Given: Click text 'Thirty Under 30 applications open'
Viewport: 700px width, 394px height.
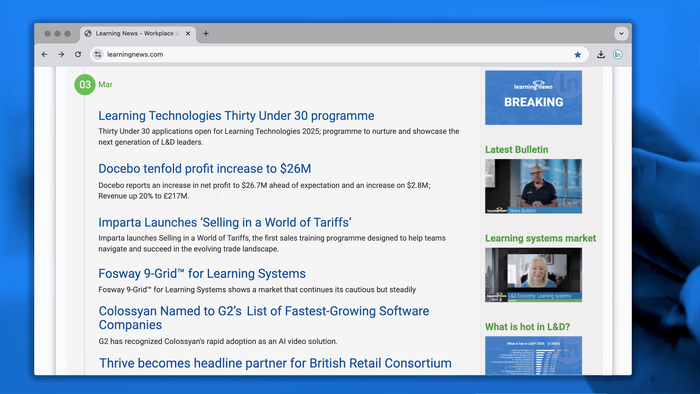Looking at the screenshot, I should 160,131.
